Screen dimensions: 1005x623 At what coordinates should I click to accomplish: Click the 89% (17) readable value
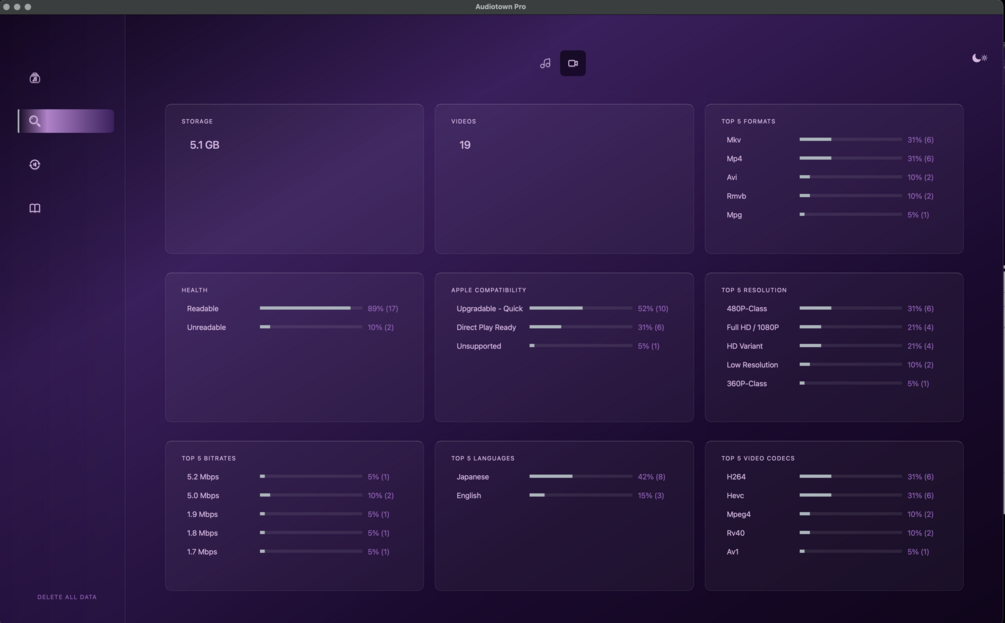tap(383, 308)
